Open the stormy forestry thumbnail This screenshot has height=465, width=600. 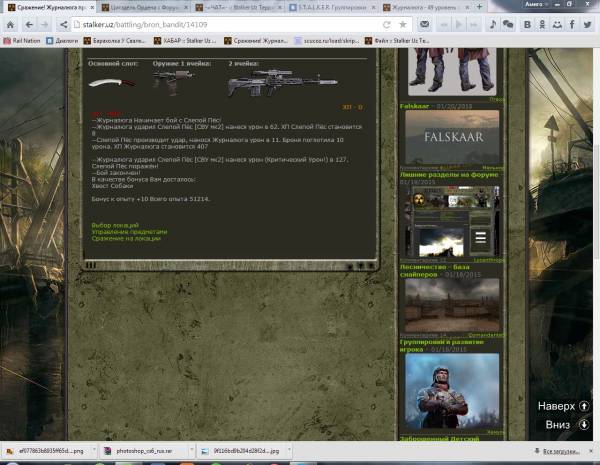[452, 305]
